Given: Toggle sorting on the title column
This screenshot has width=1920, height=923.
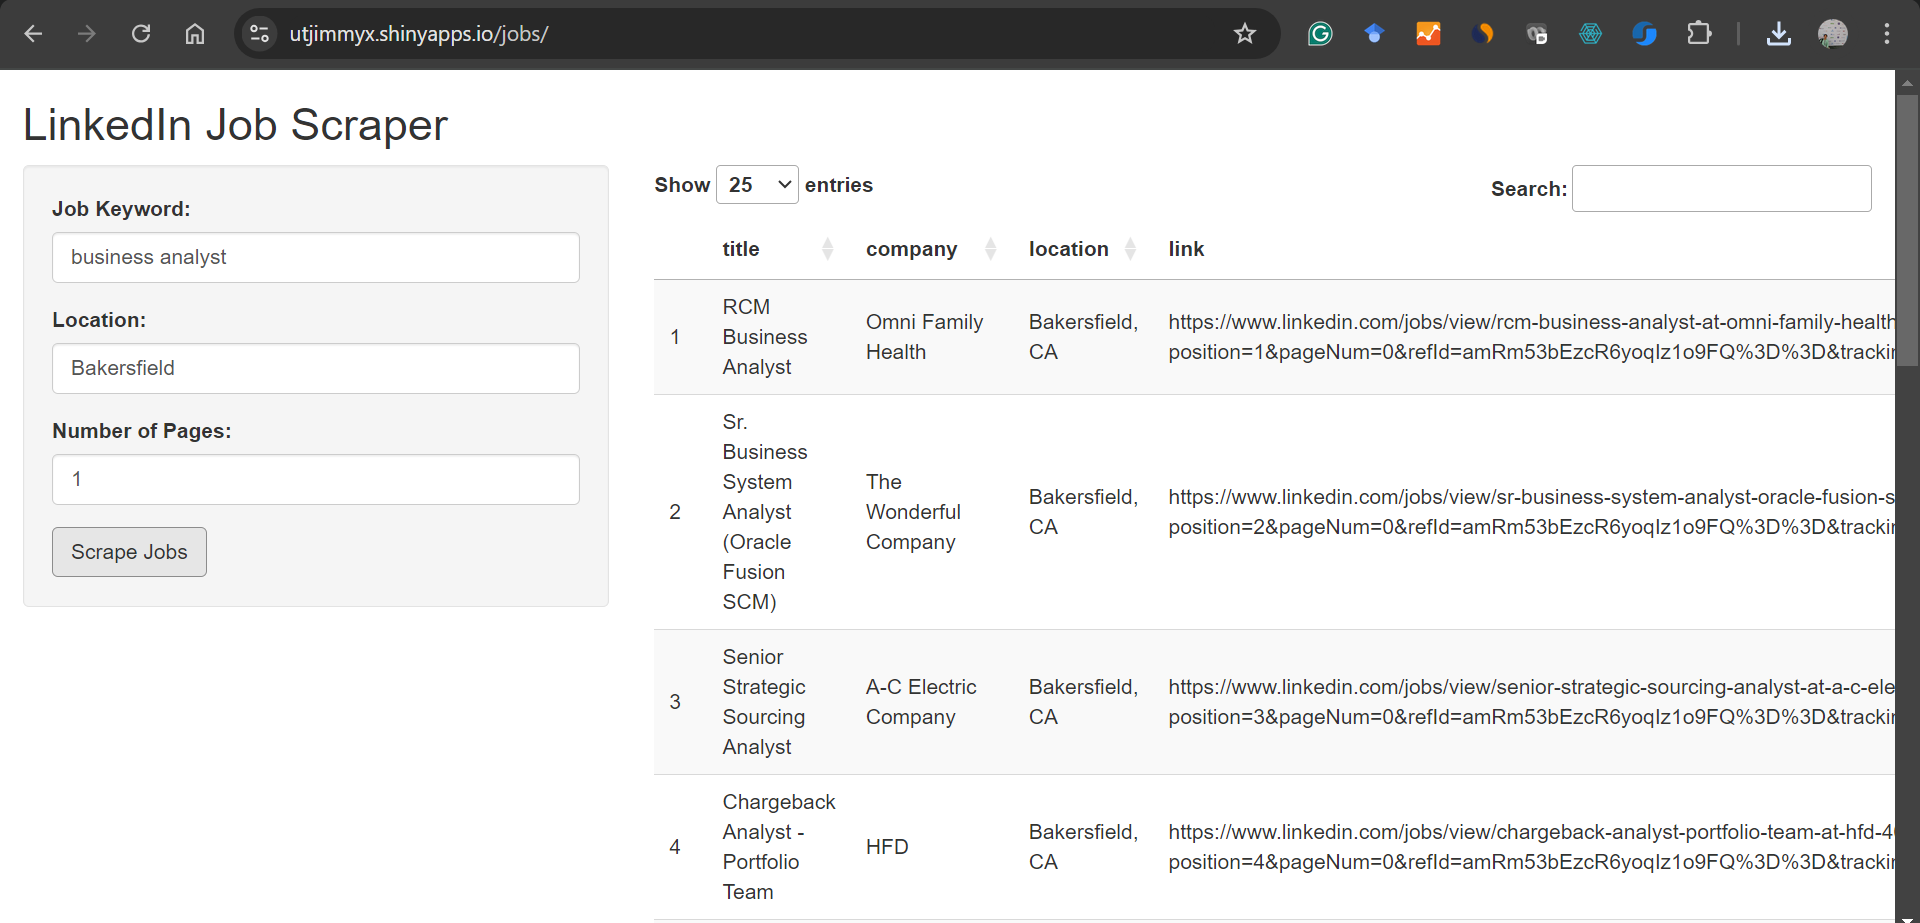Looking at the screenshot, I should [828, 249].
